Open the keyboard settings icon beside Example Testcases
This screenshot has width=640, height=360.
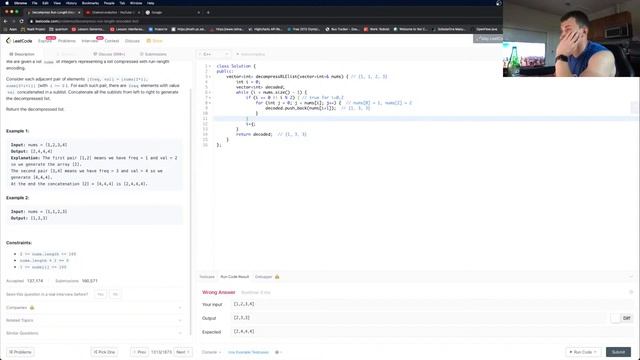coord(277,352)
